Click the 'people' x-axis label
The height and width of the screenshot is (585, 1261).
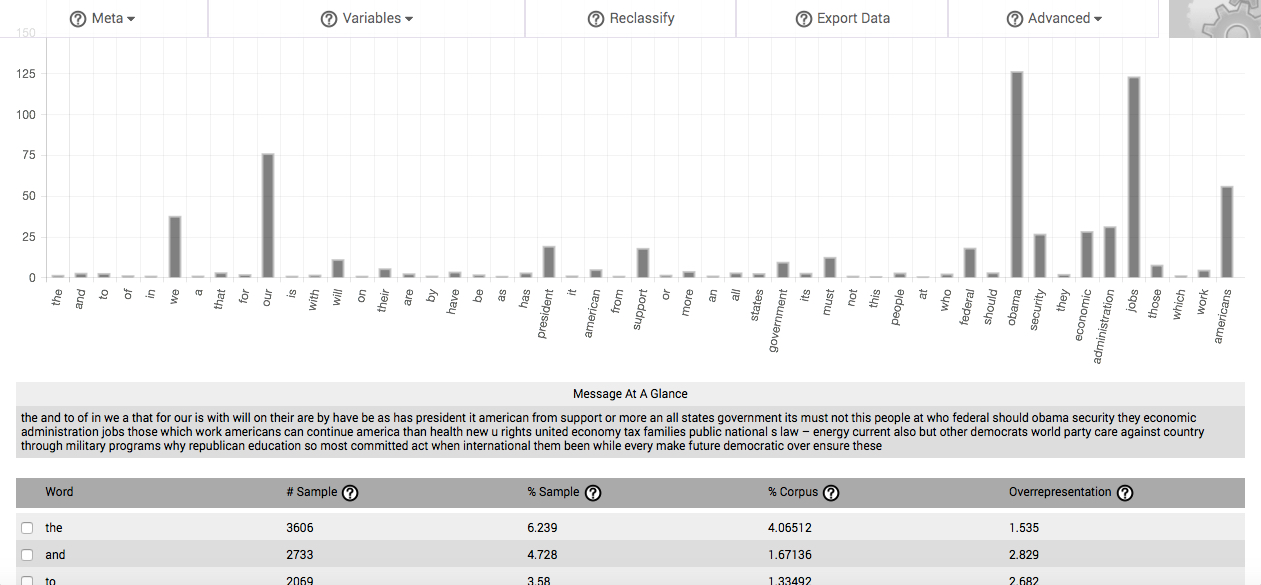[x=900, y=306]
